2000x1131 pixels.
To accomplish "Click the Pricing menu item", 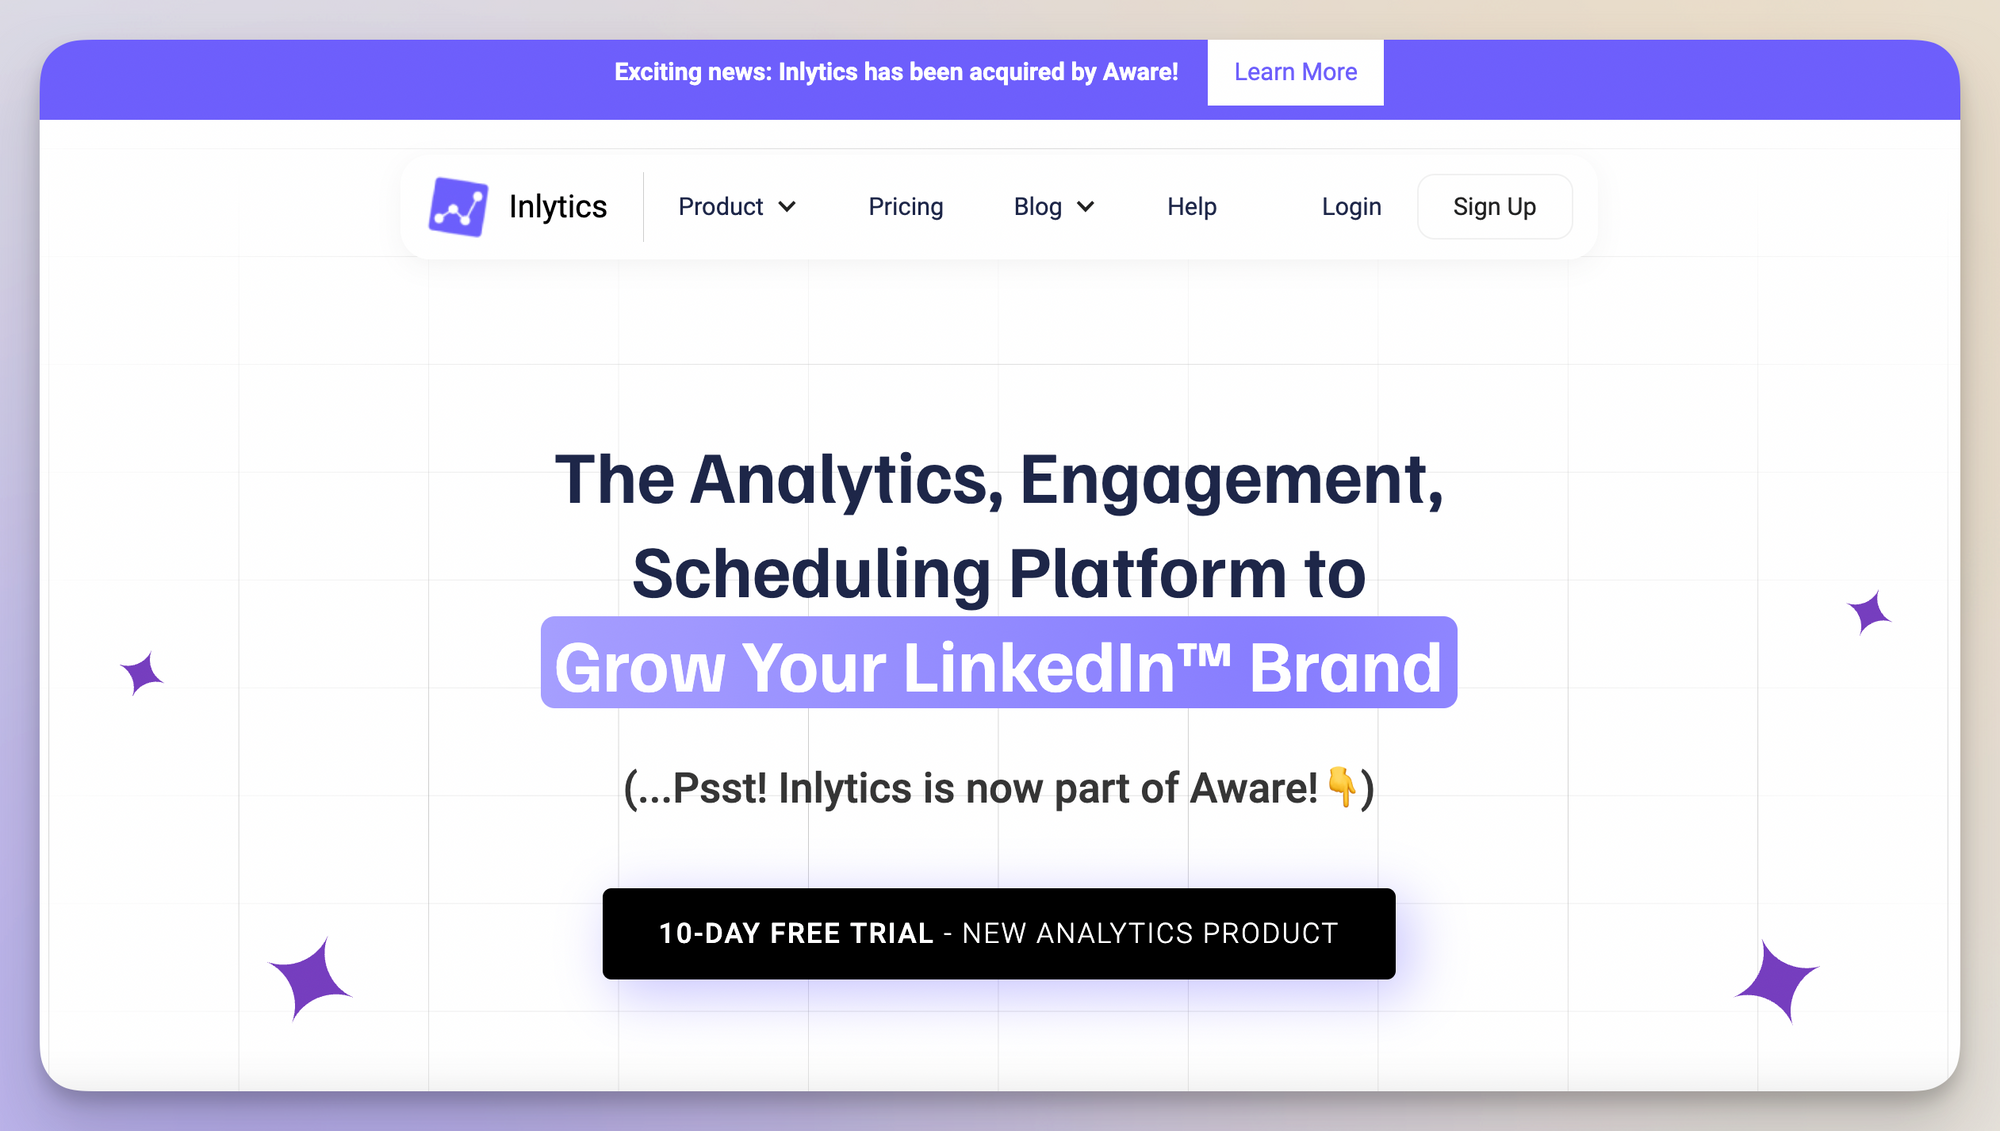I will click(905, 206).
